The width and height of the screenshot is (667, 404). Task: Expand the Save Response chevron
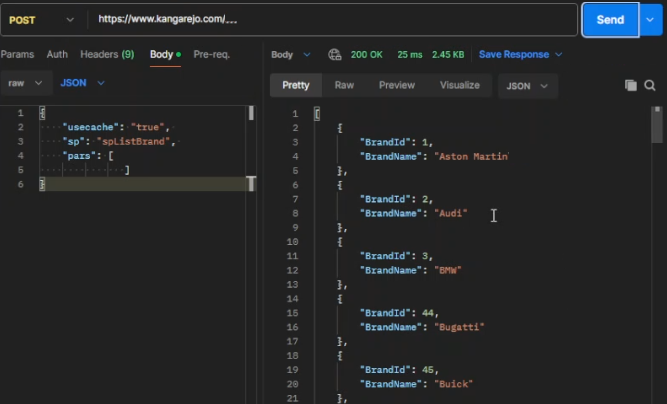[559, 54]
